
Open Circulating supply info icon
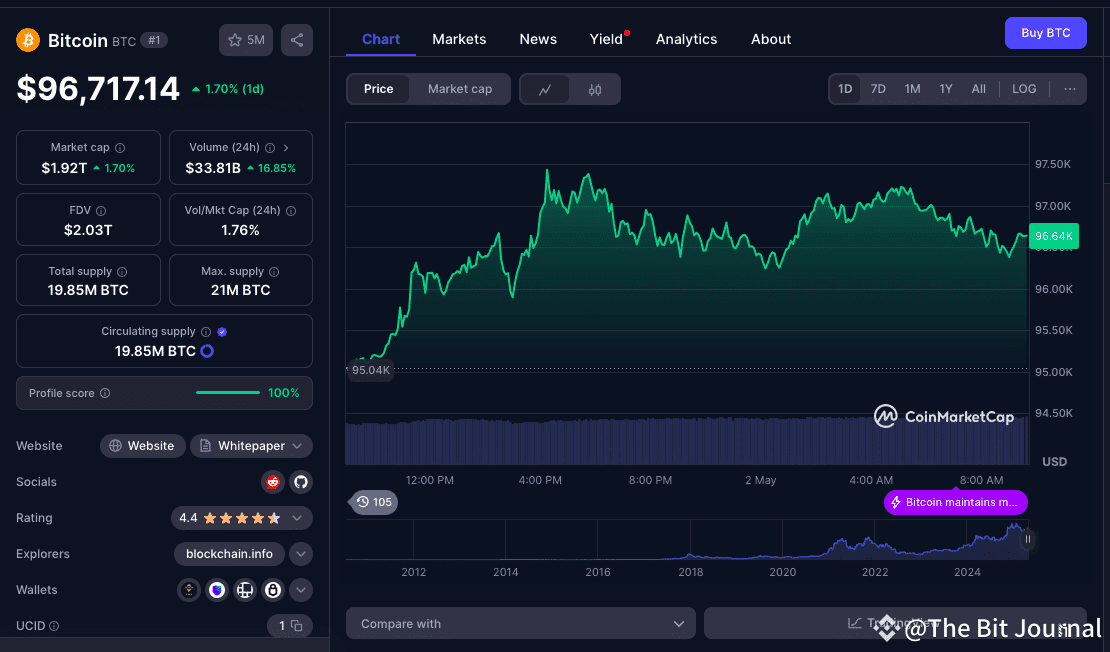tap(206, 332)
